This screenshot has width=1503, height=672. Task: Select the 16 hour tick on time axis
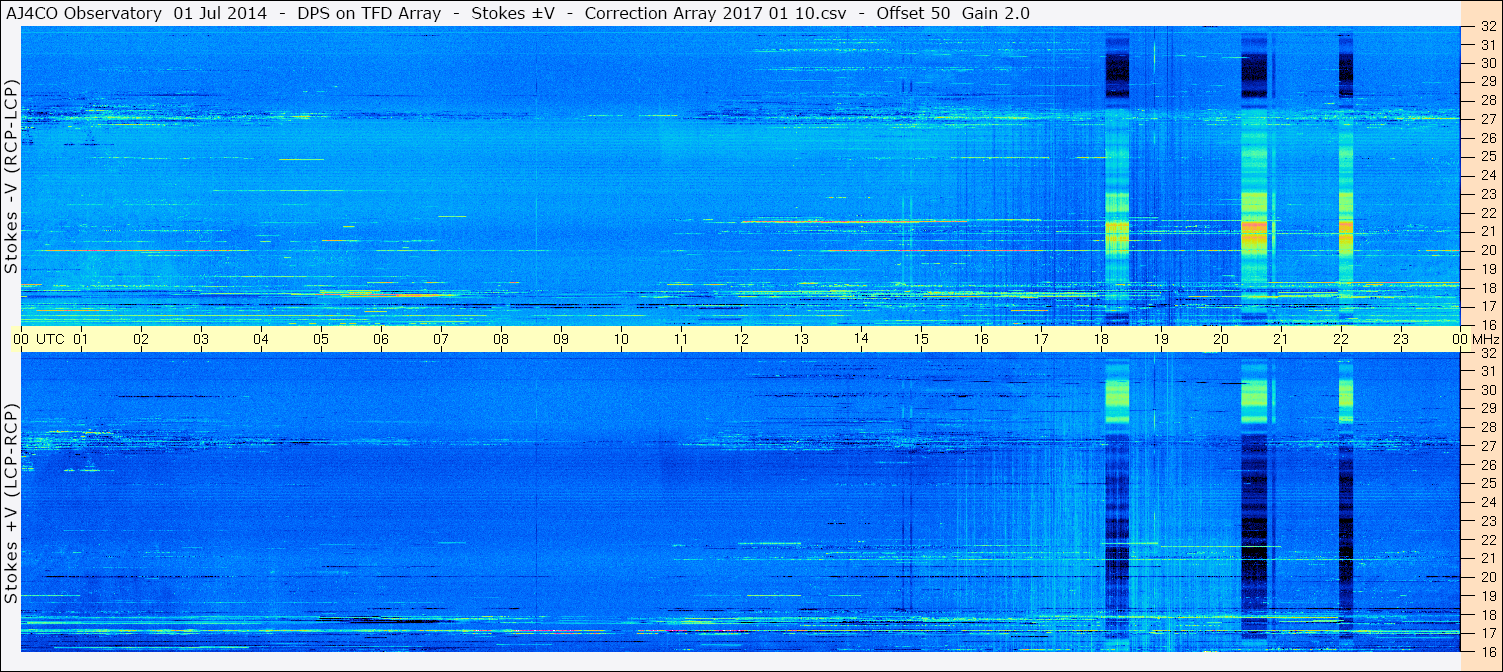(x=981, y=339)
